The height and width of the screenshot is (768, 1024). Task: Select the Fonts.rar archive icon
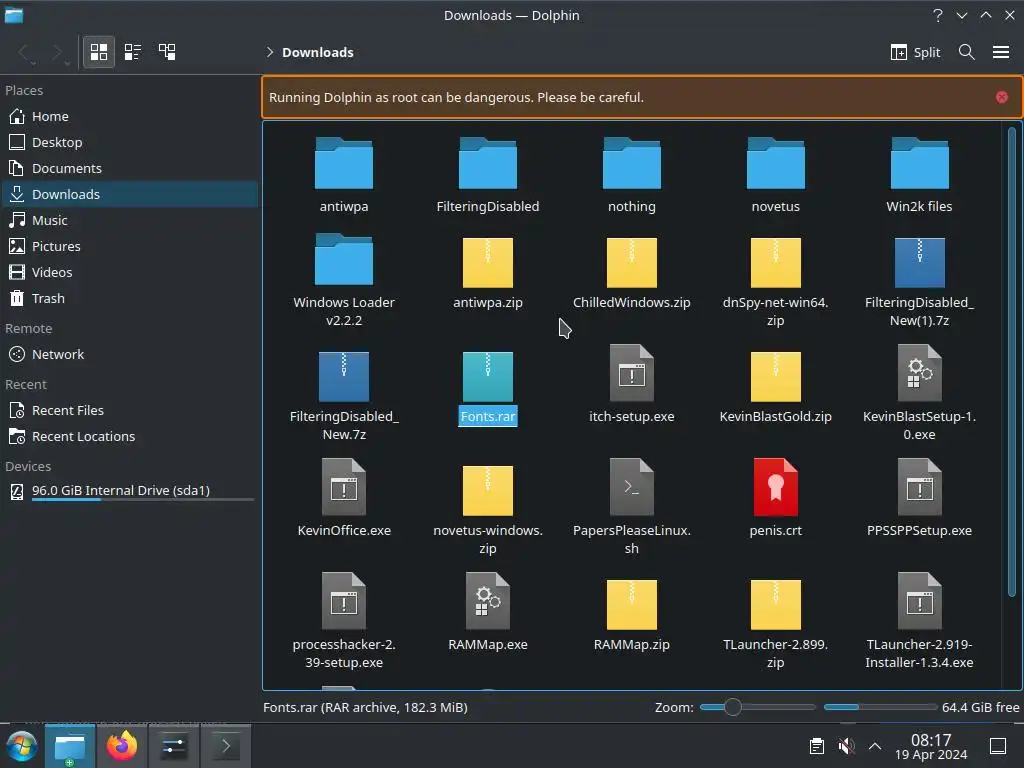tap(488, 377)
